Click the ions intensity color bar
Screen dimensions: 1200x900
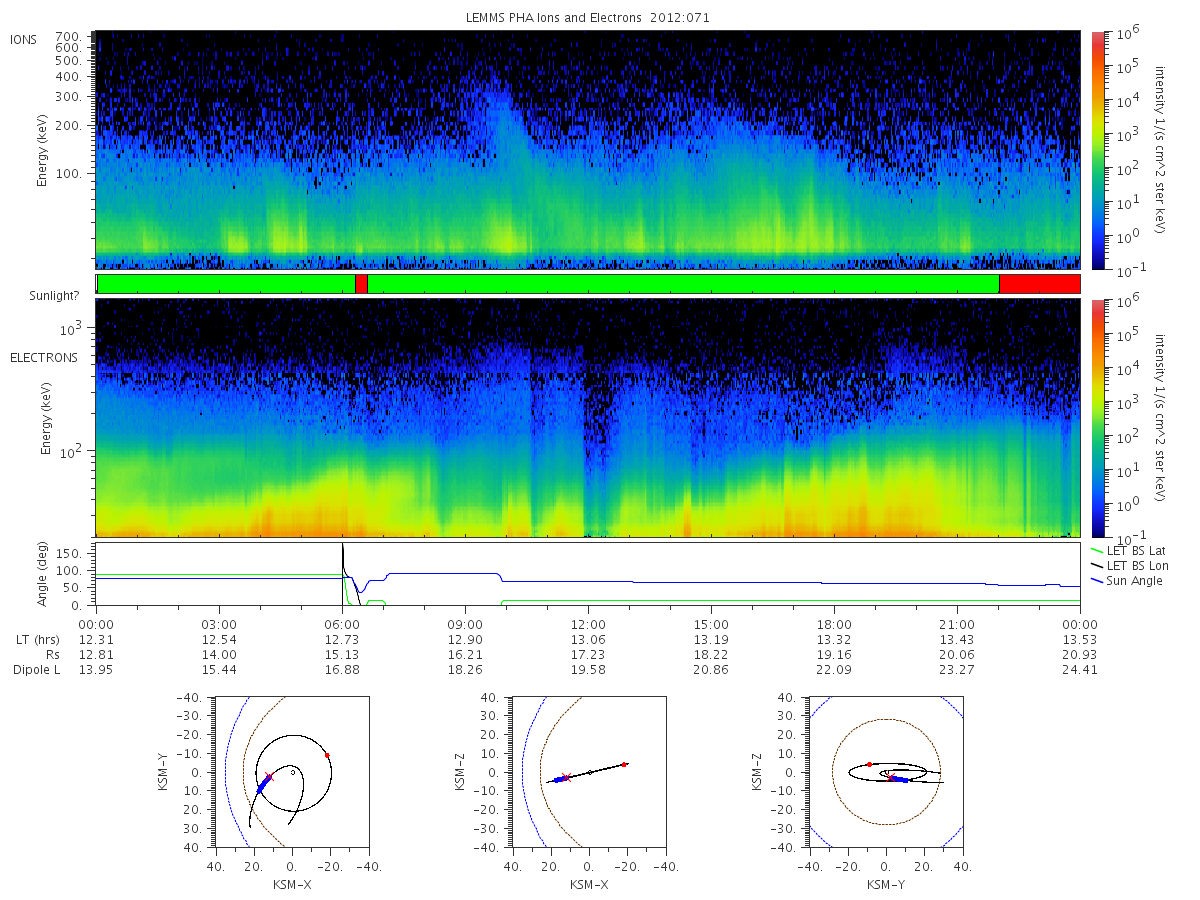coord(1098,150)
